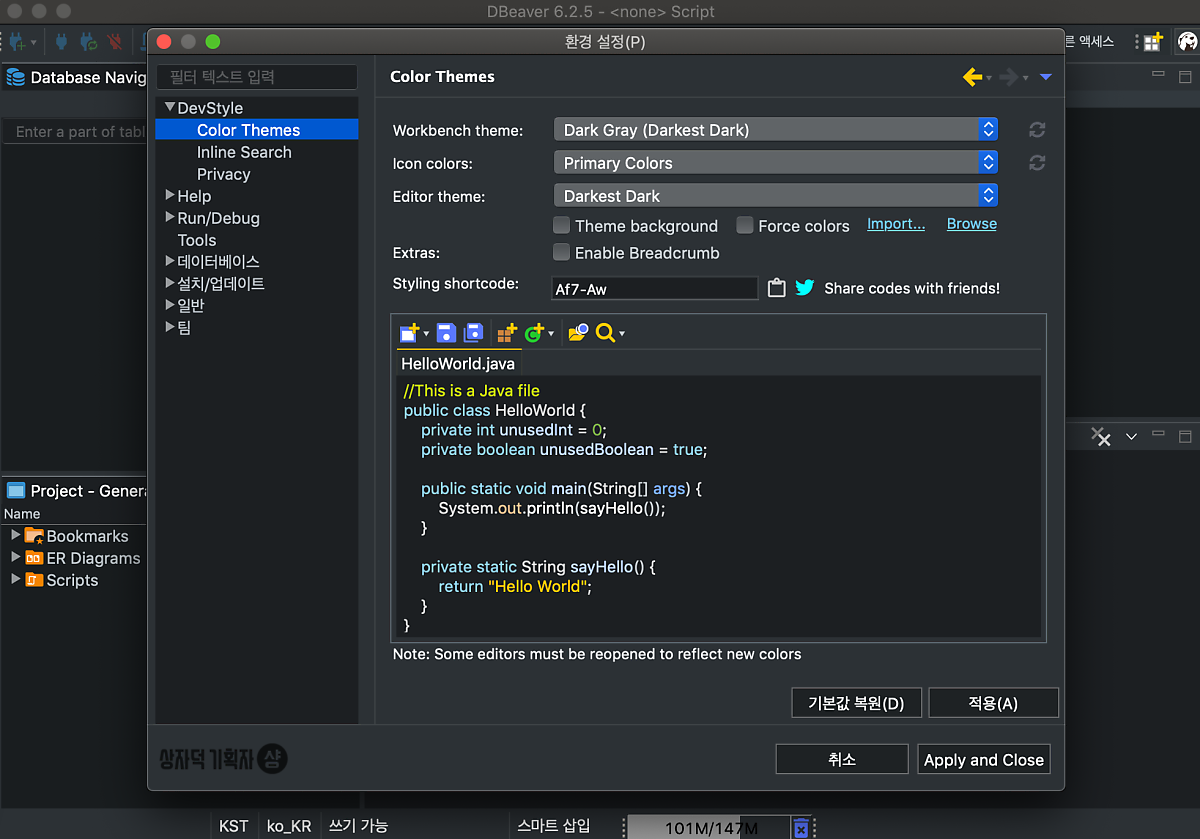Select Inline Search in preferences tree

point(244,152)
